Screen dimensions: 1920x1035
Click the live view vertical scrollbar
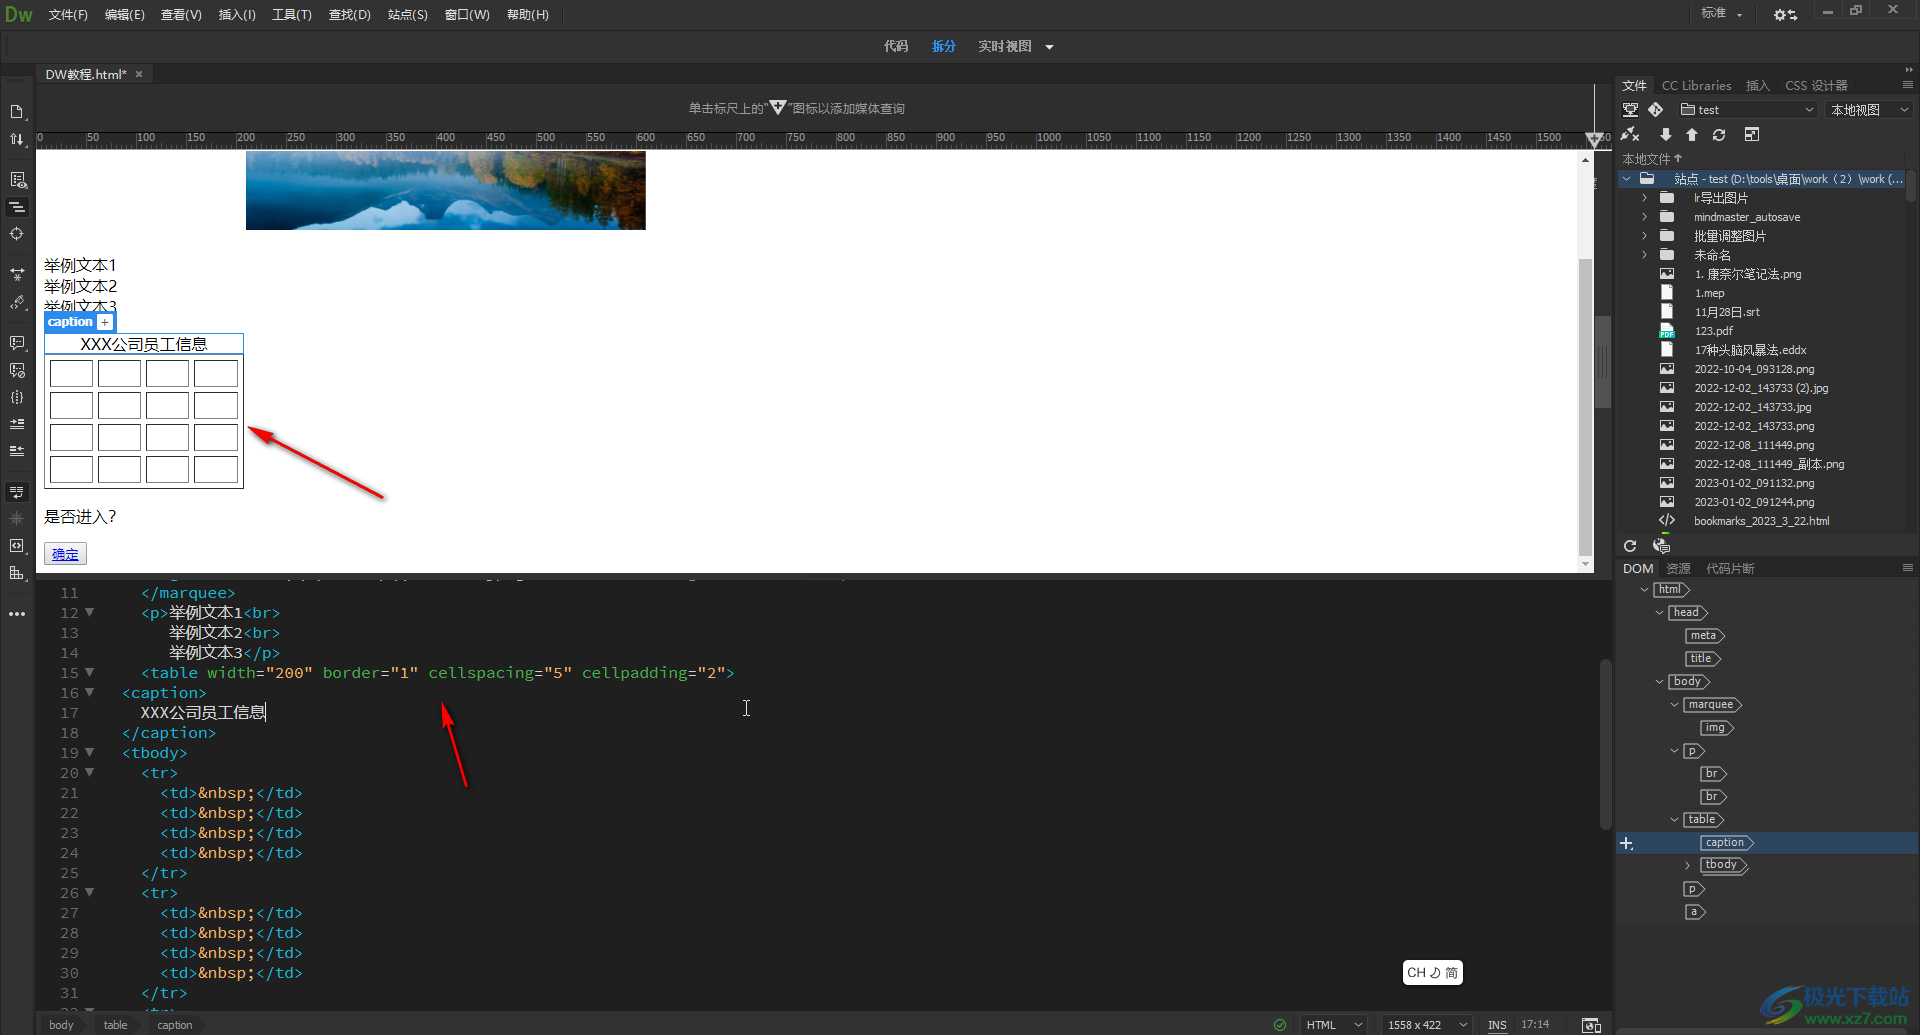coord(1585,406)
